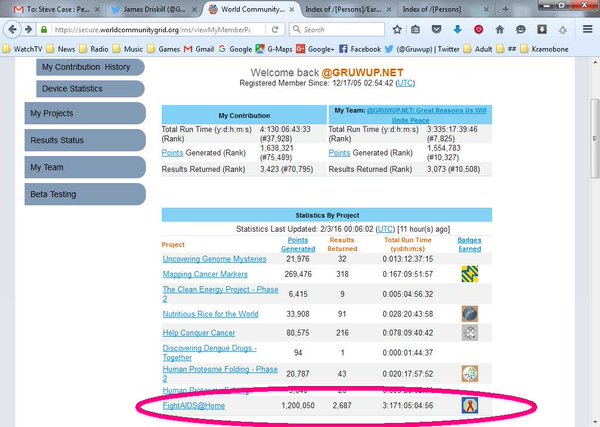Expand the Games bookmarks folder

click(x=164, y=49)
